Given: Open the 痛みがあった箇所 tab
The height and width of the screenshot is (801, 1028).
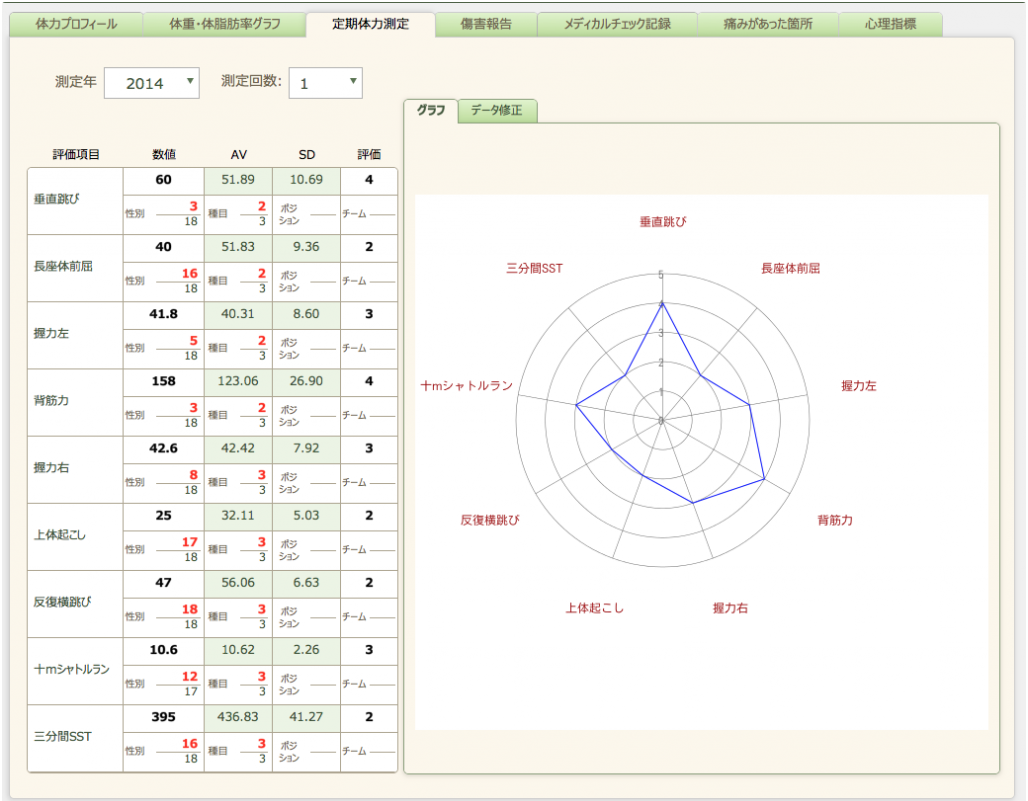Looking at the screenshot, I should (768, 24).
